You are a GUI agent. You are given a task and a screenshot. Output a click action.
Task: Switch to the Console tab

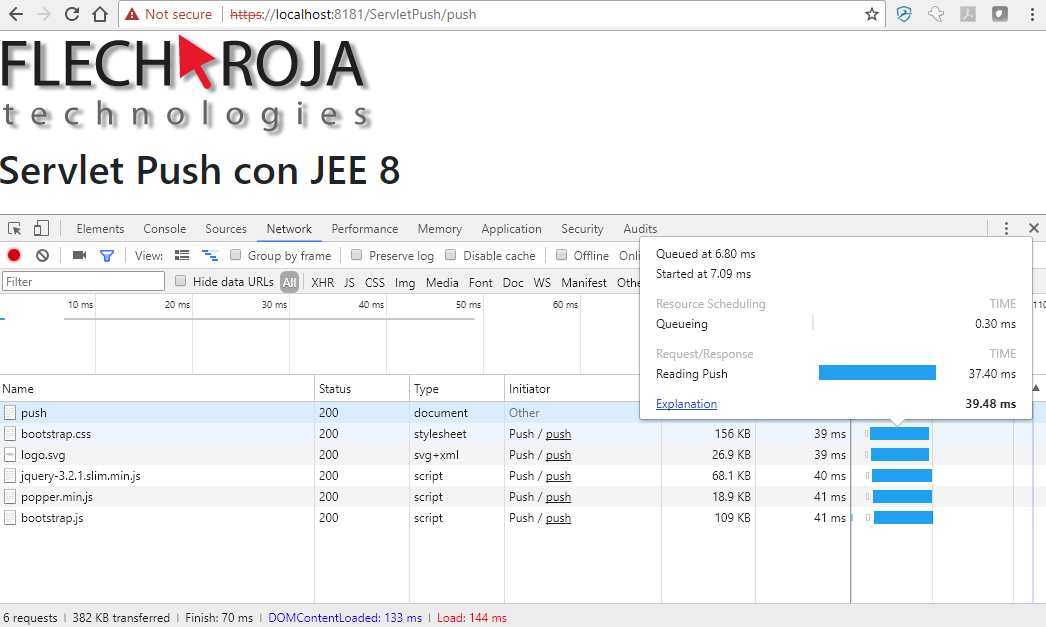click(165, 229)
